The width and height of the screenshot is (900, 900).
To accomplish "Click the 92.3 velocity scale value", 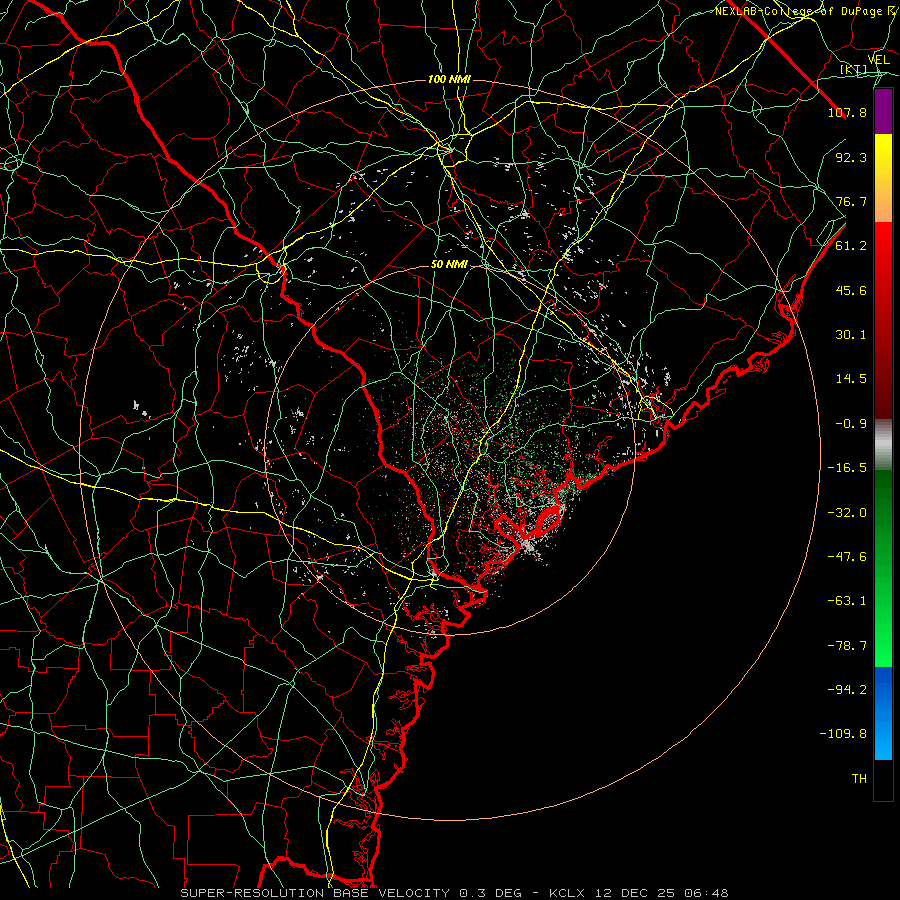I will pos(851,157).
